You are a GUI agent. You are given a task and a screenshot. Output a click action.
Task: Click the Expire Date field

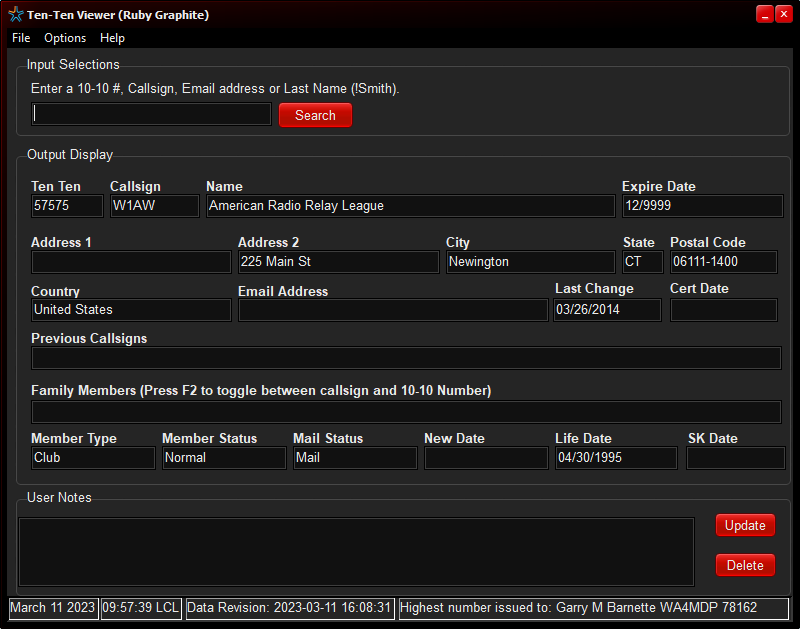click(701, 206)
